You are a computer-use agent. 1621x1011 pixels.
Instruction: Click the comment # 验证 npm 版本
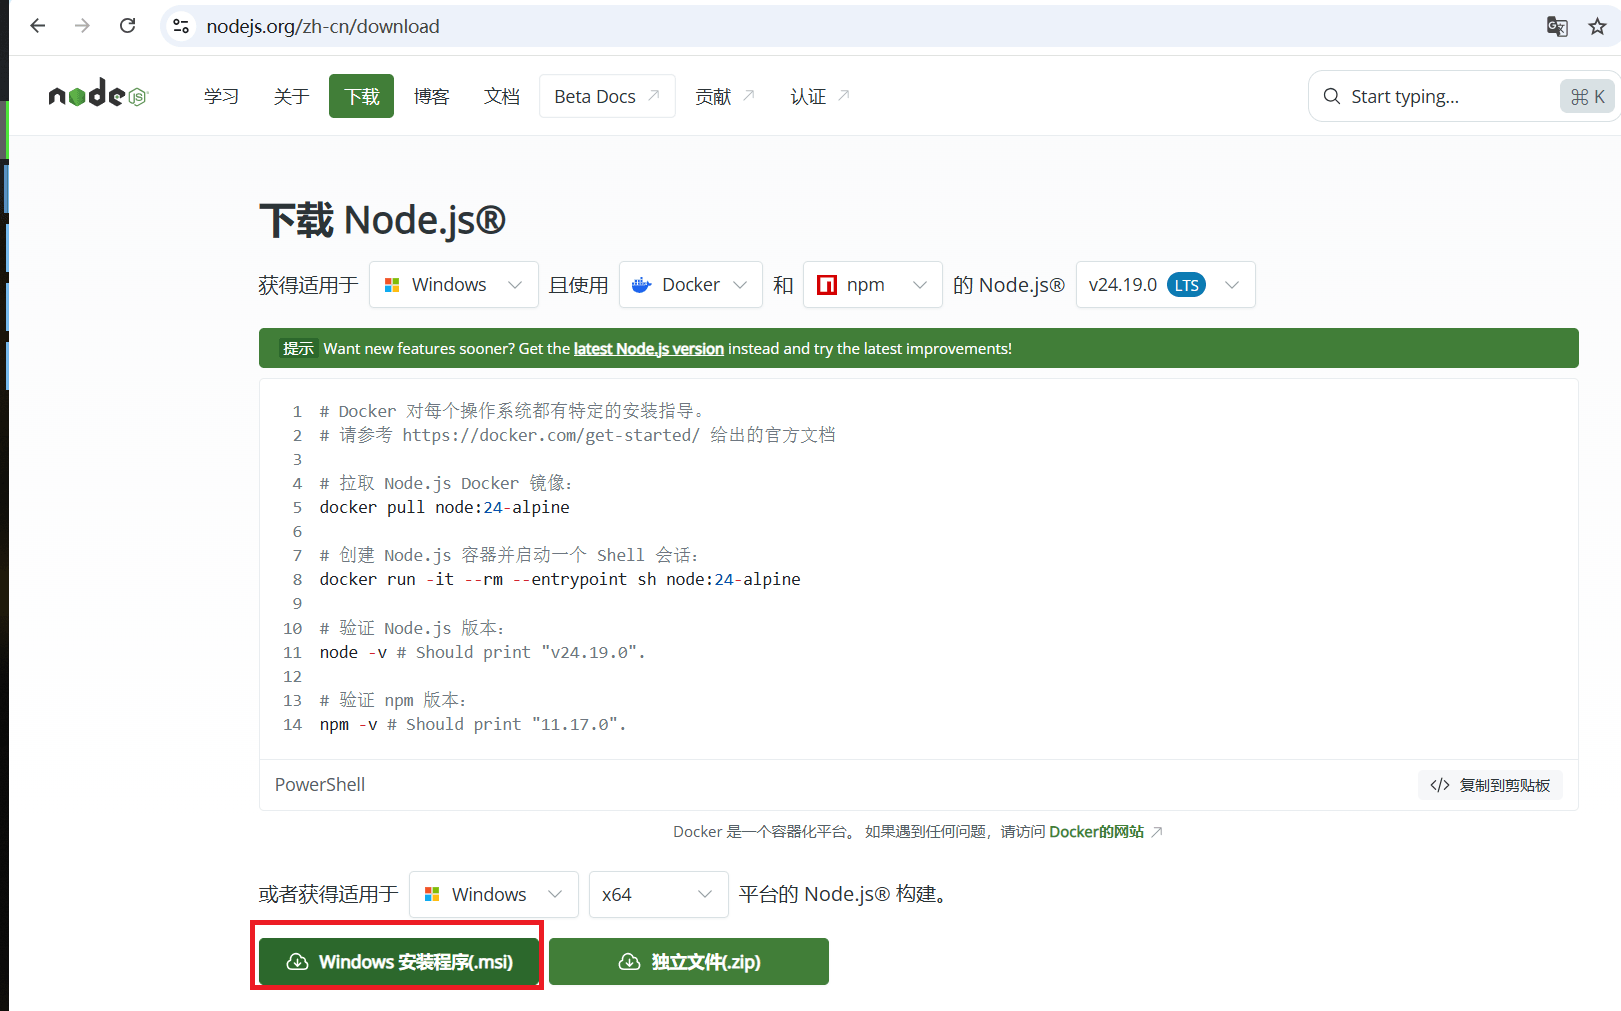[x=393, y=700]
